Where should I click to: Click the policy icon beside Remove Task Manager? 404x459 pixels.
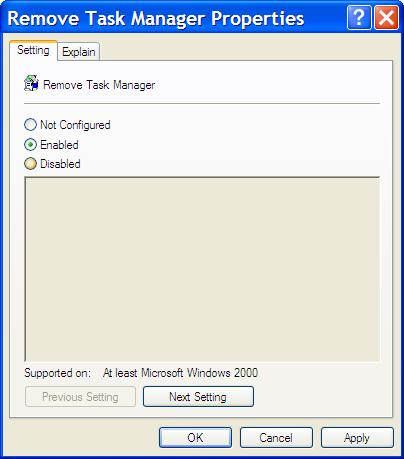click(31, 83)
